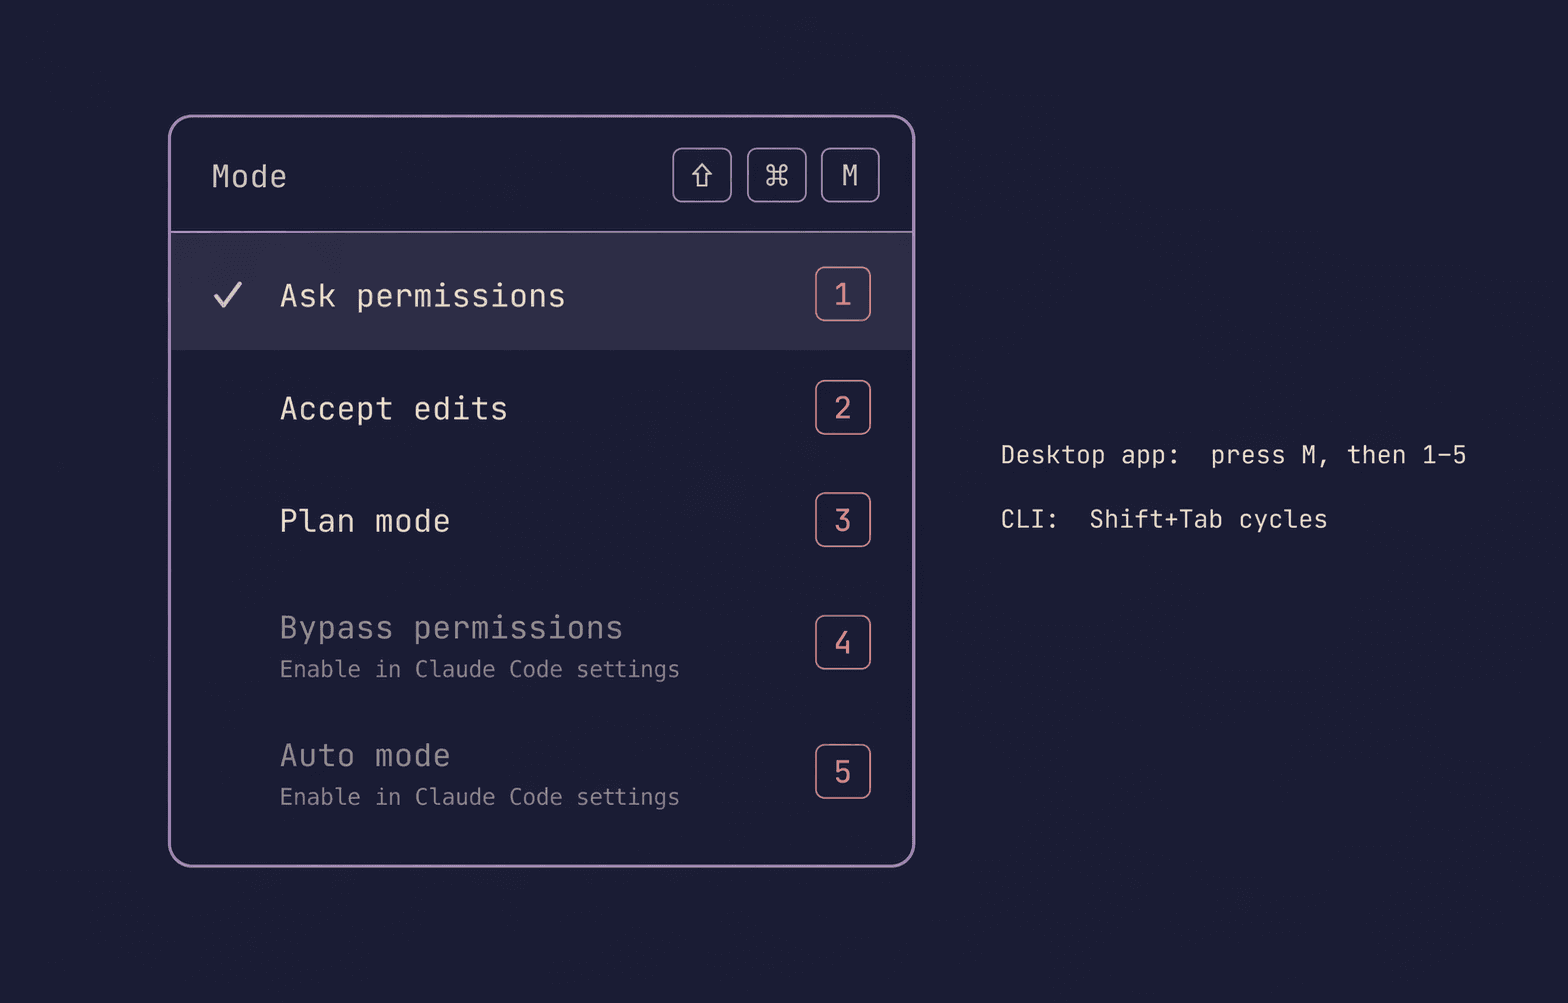
Task: Click the number 2 shortcut badge
Action: pos(842,407)
